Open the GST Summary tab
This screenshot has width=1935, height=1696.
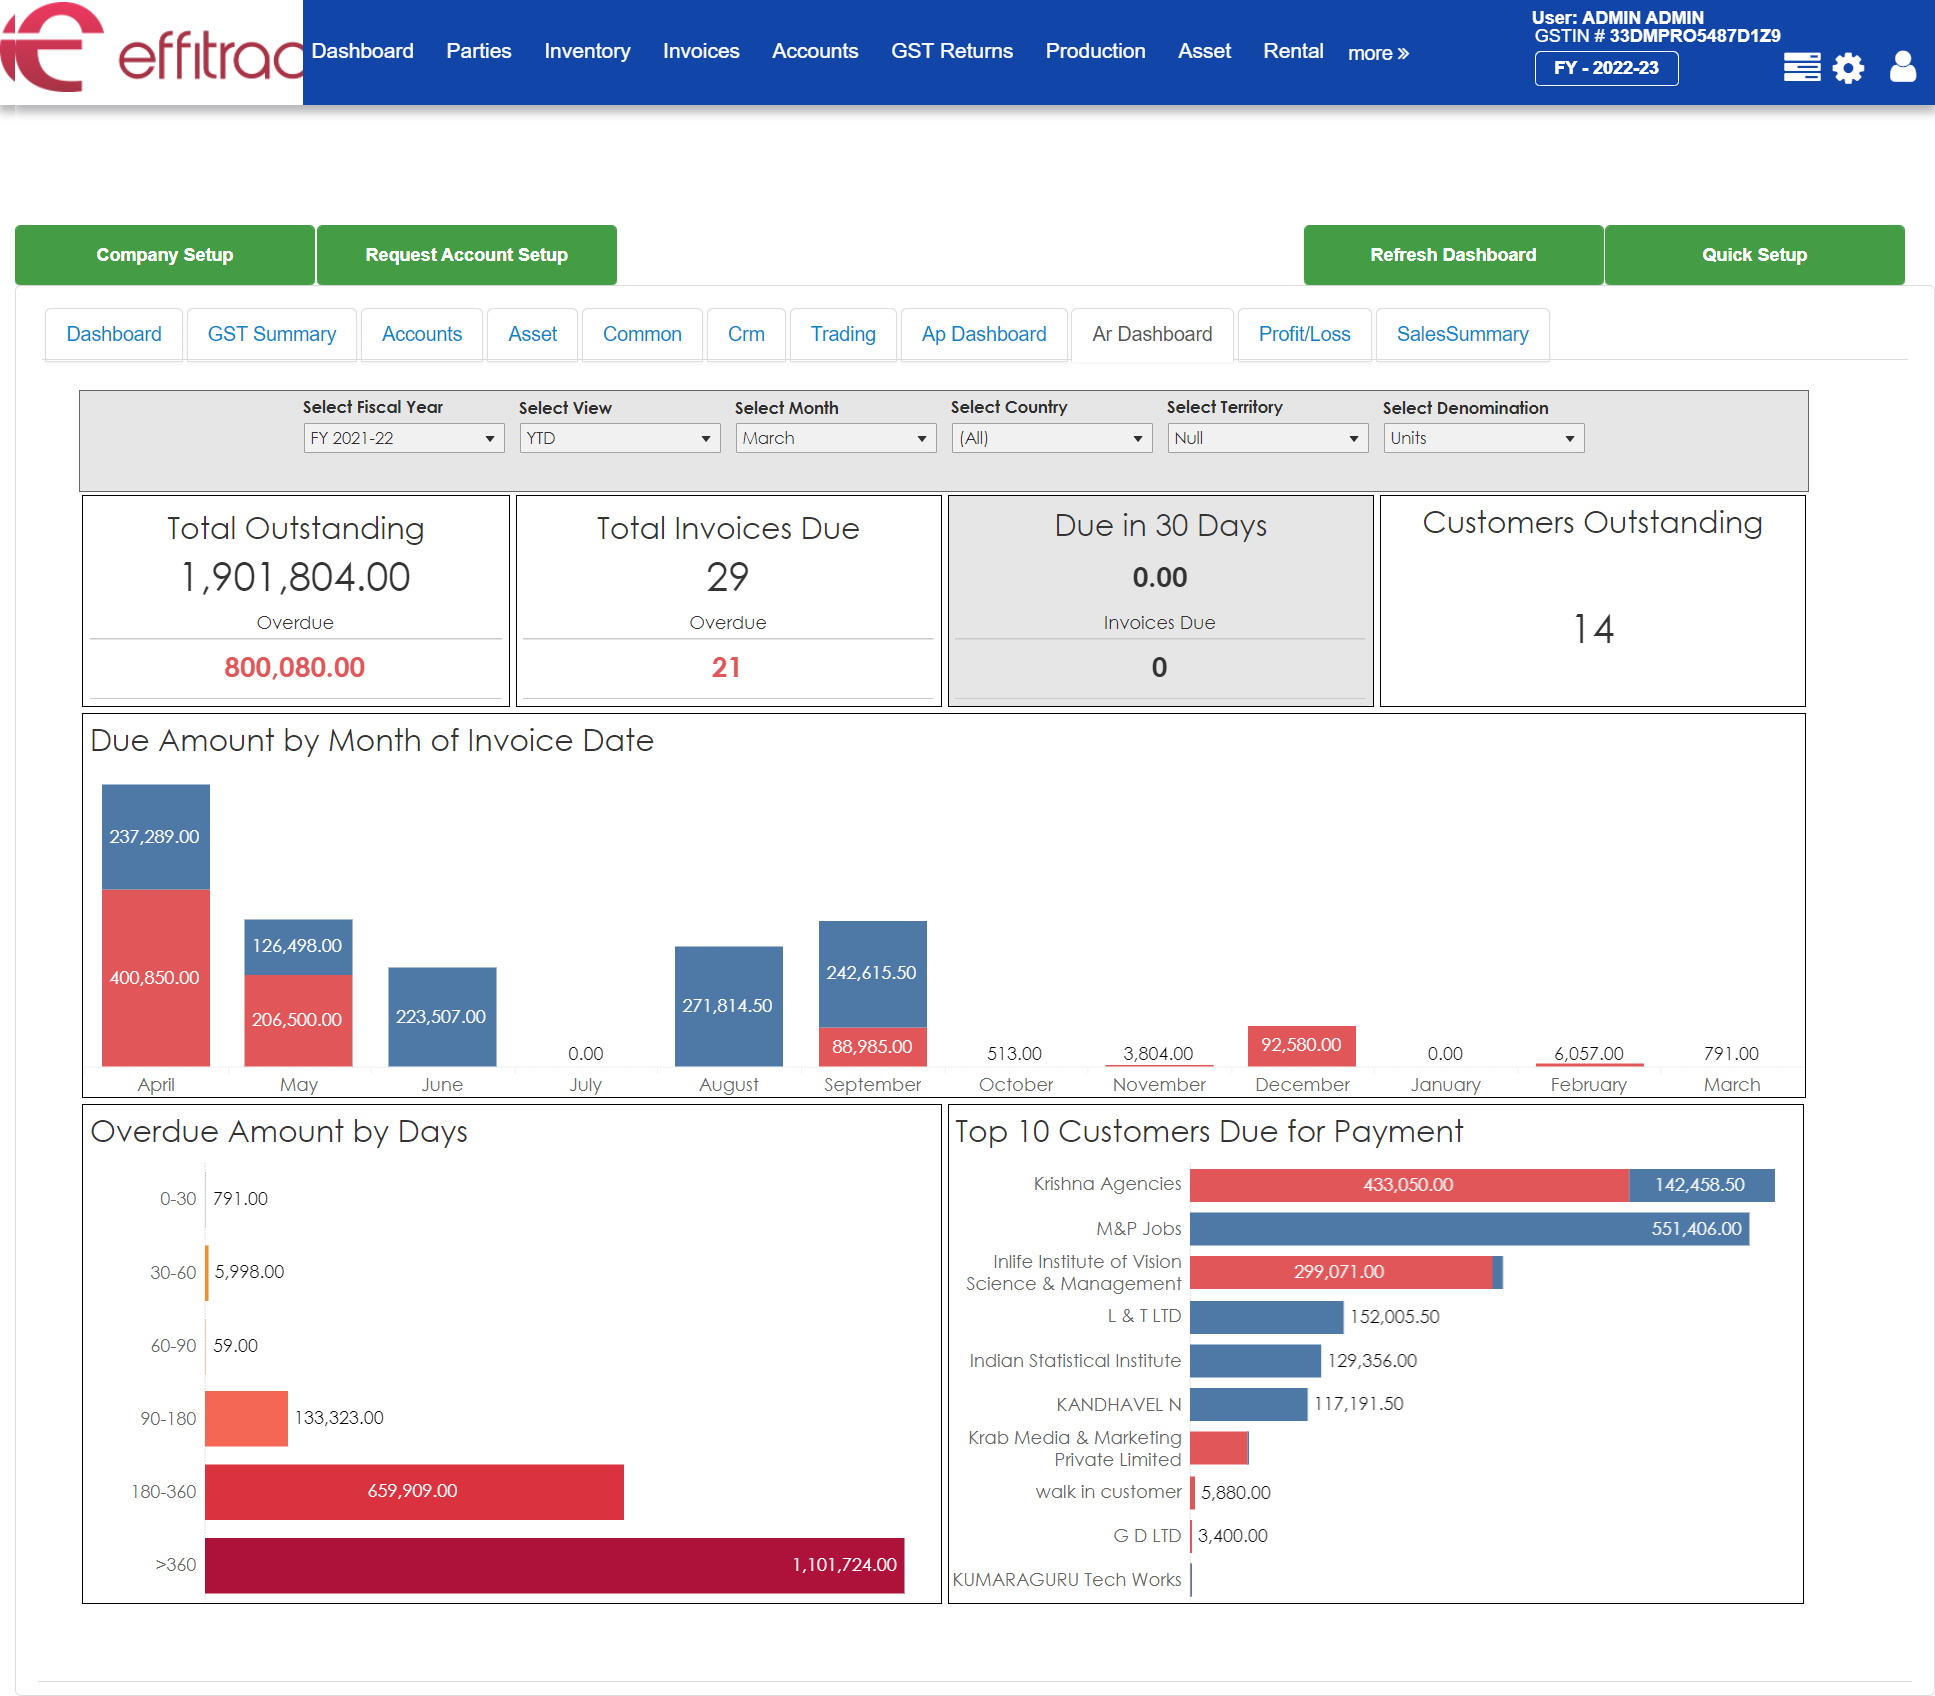pos(271,334)
